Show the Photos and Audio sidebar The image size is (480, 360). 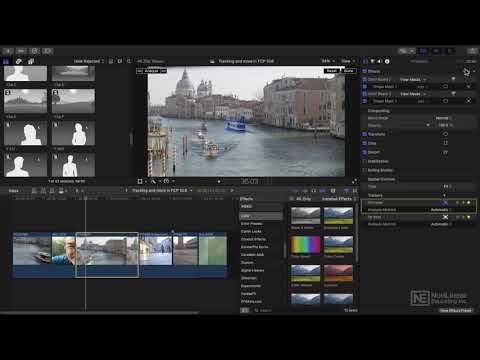[18, 61]
